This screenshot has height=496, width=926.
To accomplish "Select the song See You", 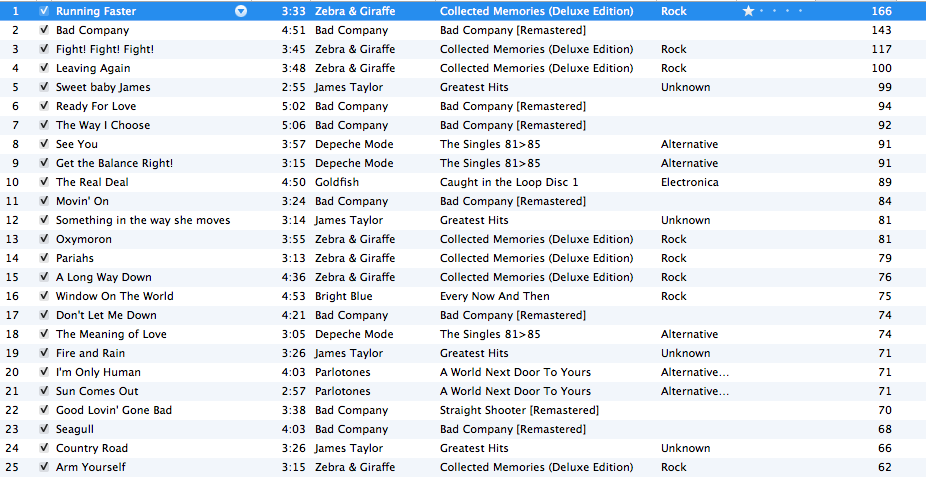I will 77,144.
